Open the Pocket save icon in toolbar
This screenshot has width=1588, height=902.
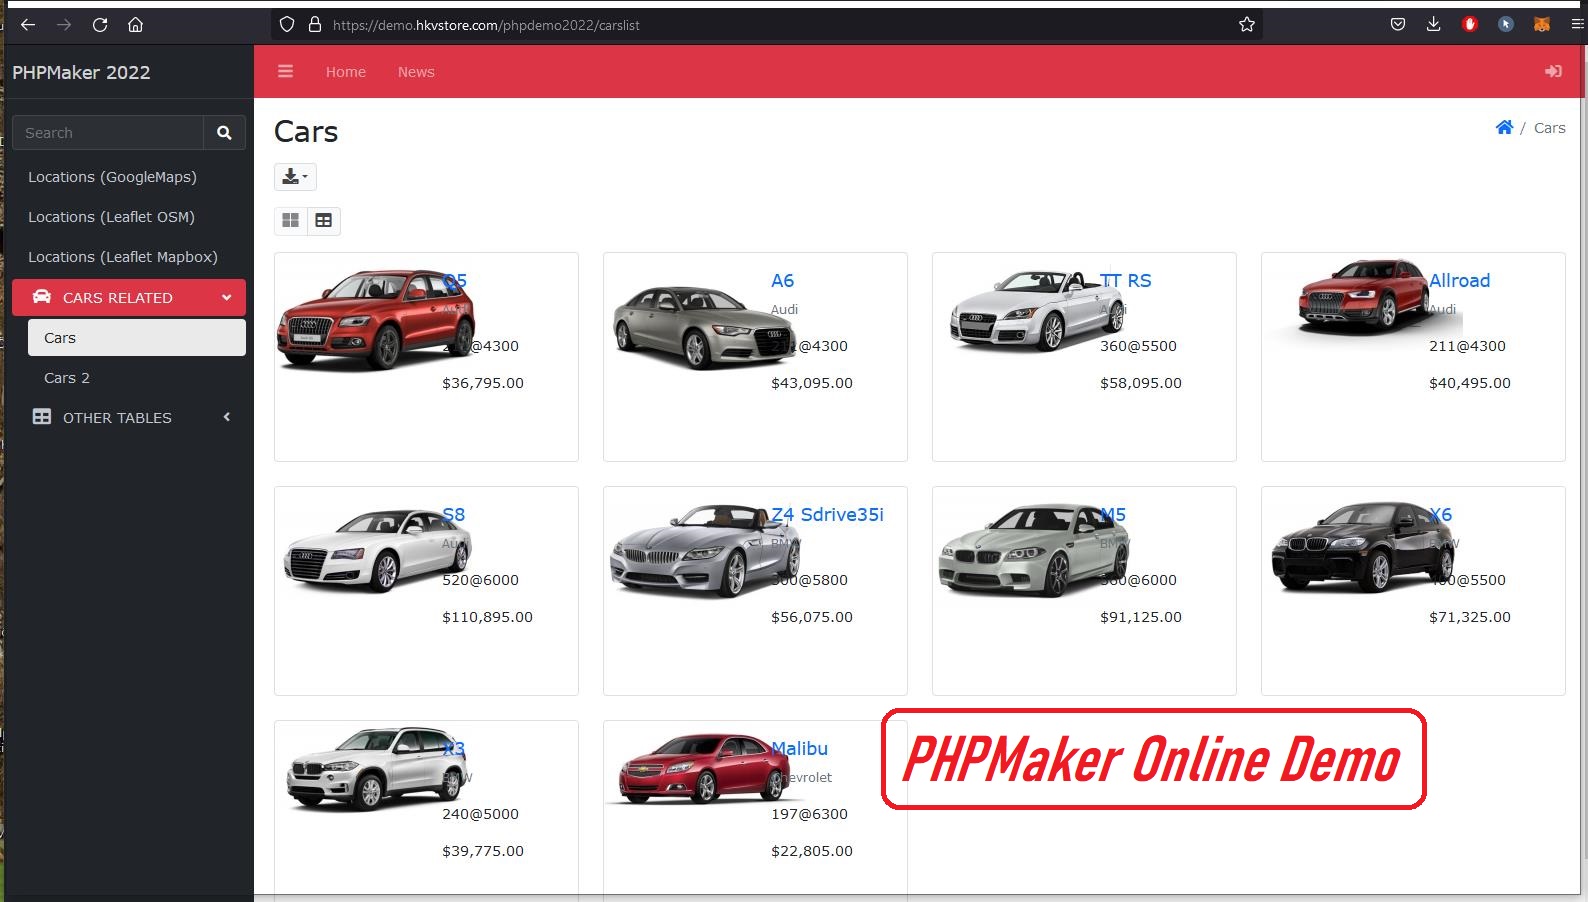[1398, 25]
